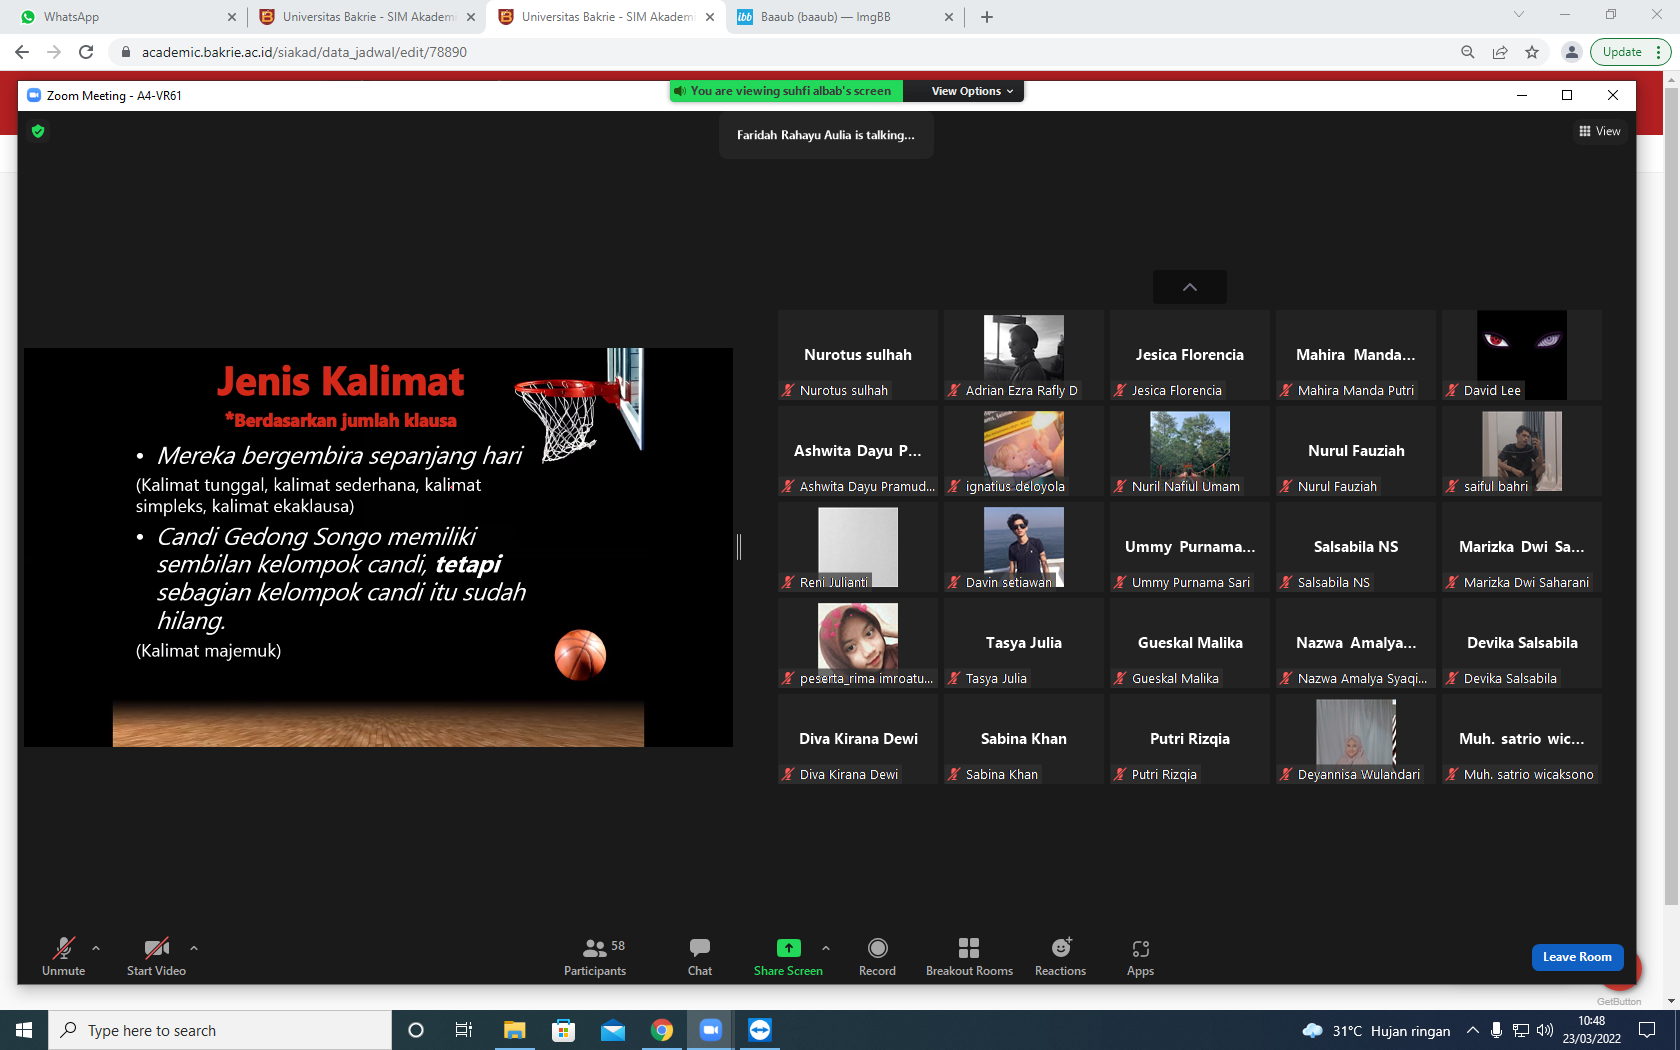Select the David Lee video tile

coord(1522,355)
